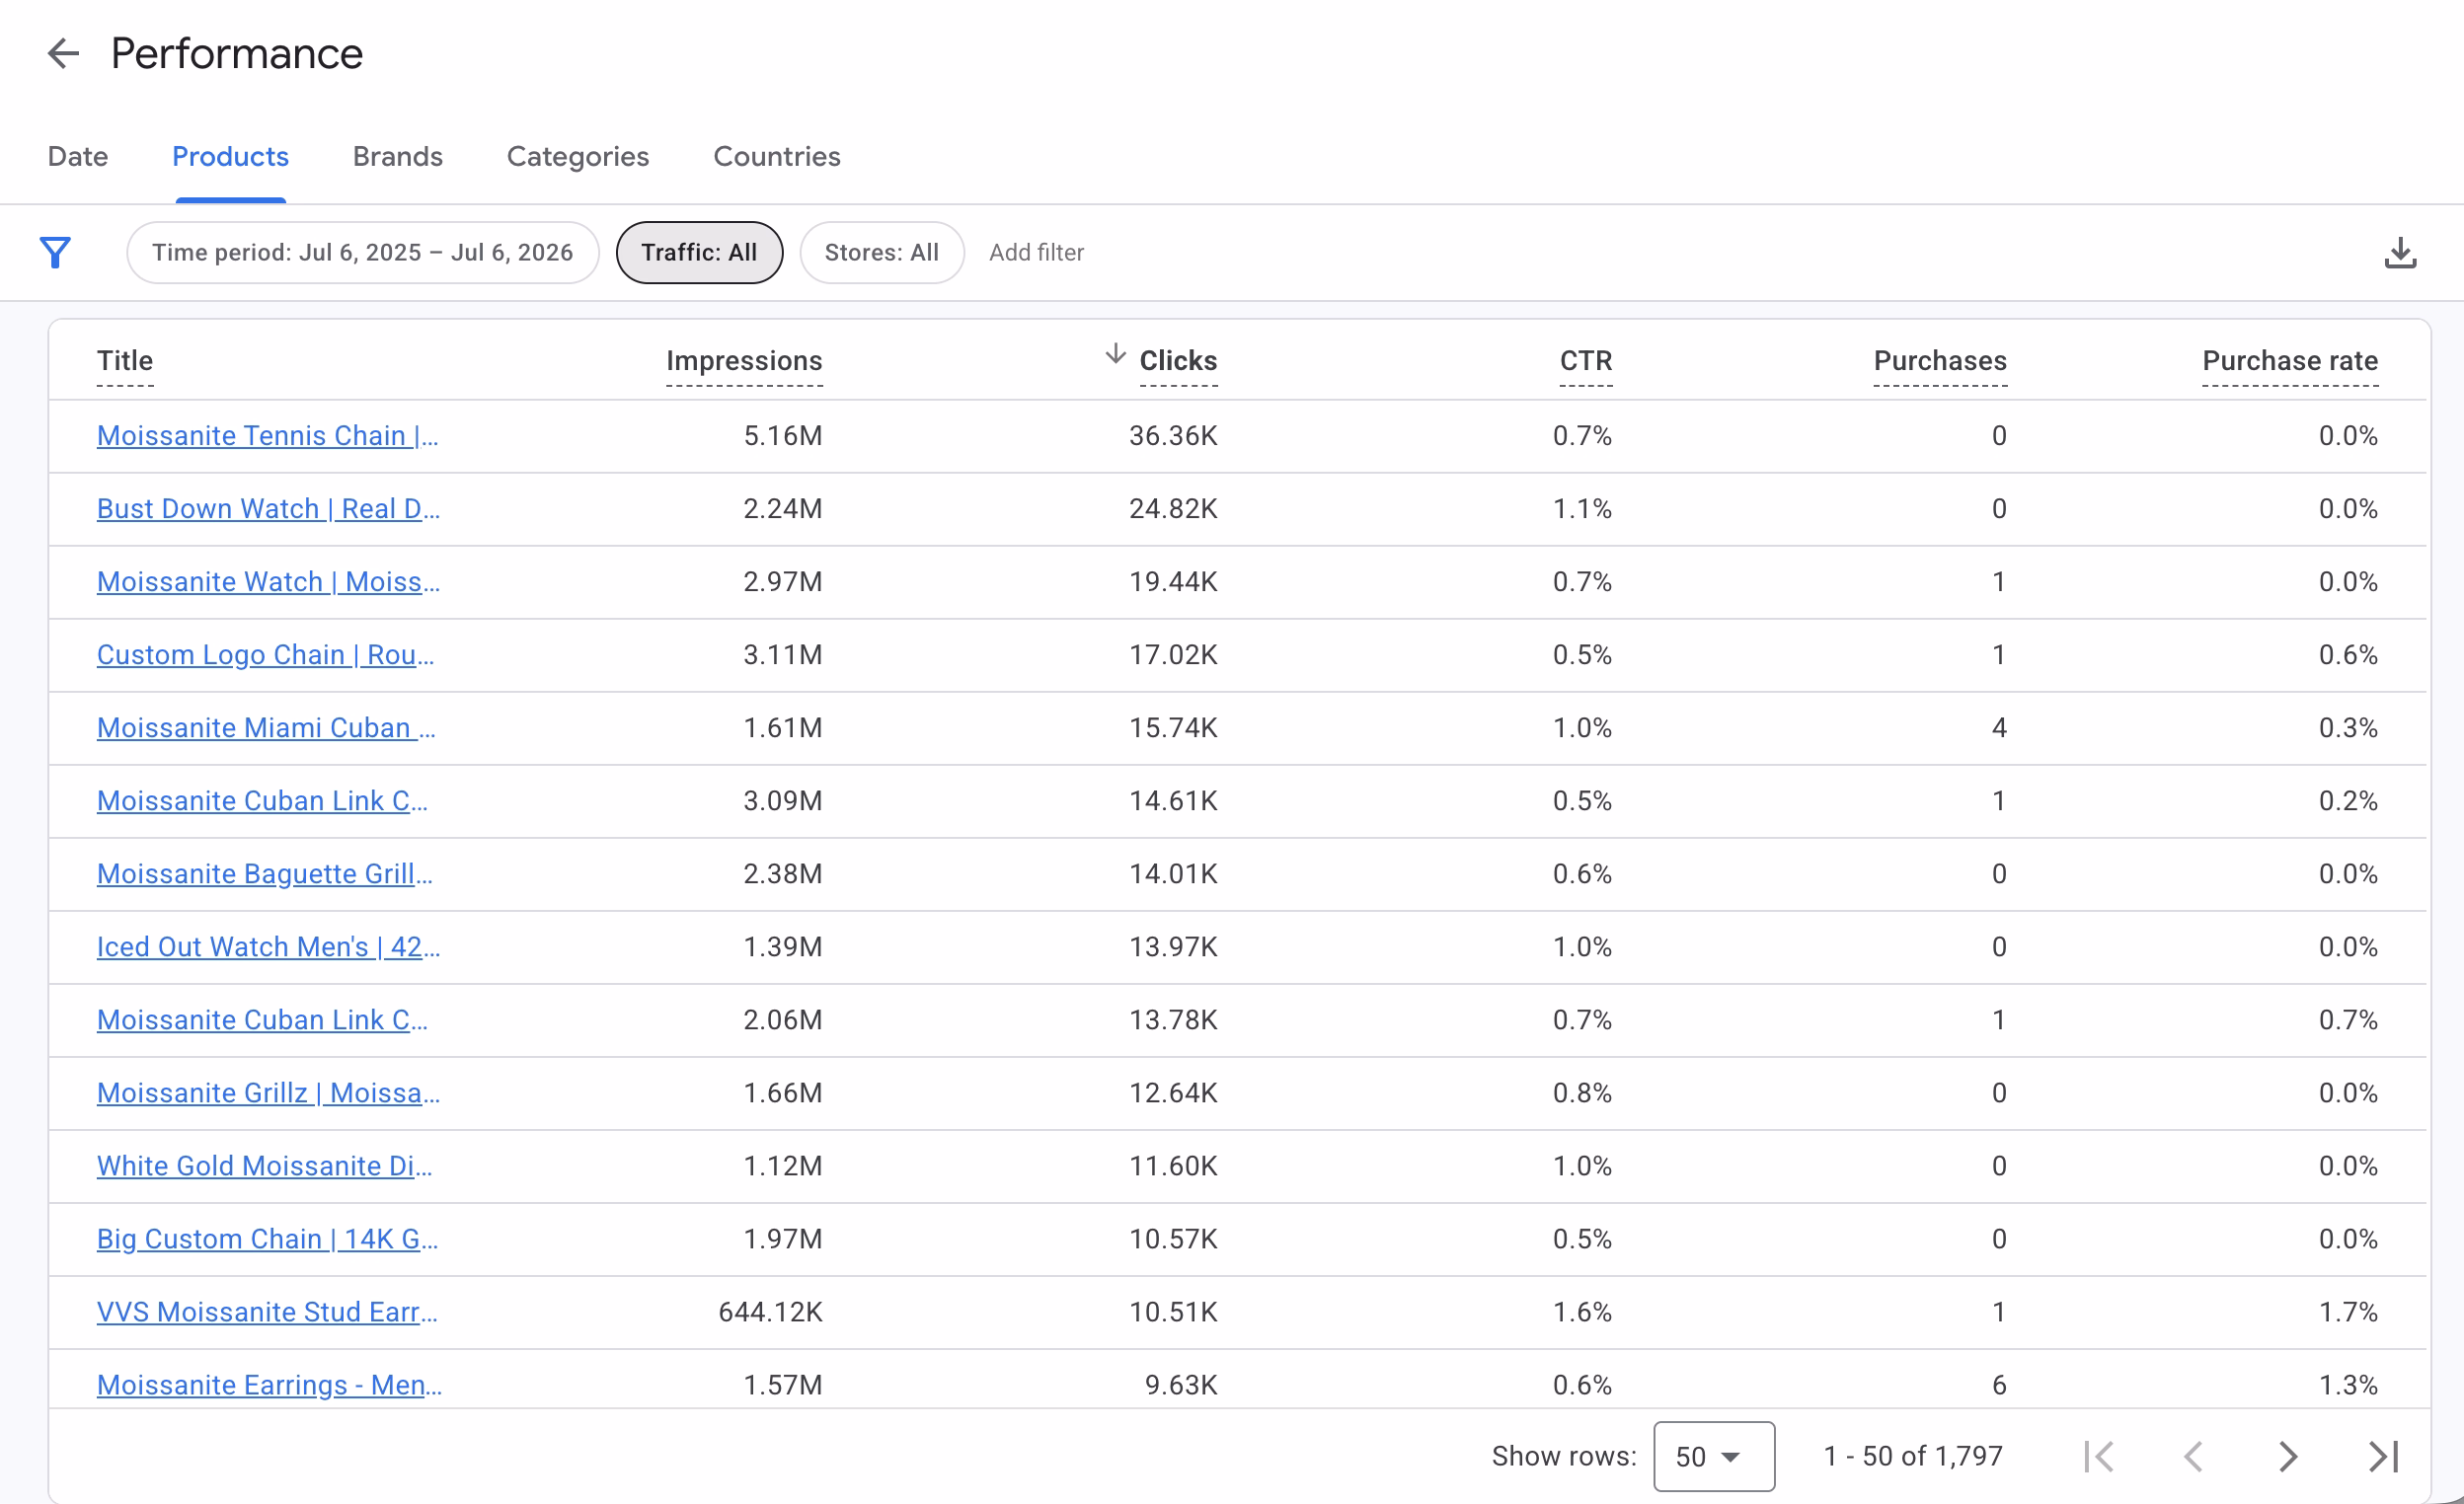Open the White Gold Moissanite link
This screenshot has width=2464, height=1504.
(264, 1166)
